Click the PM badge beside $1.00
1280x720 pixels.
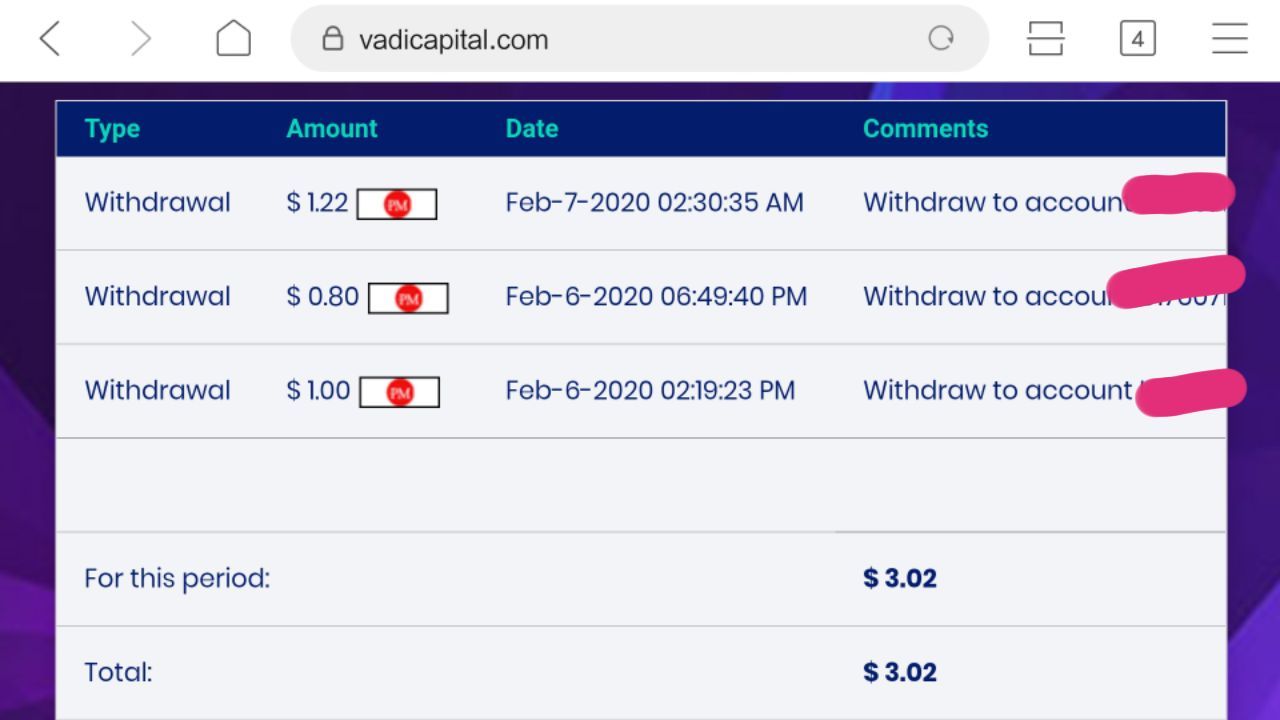tap(399, 392)
